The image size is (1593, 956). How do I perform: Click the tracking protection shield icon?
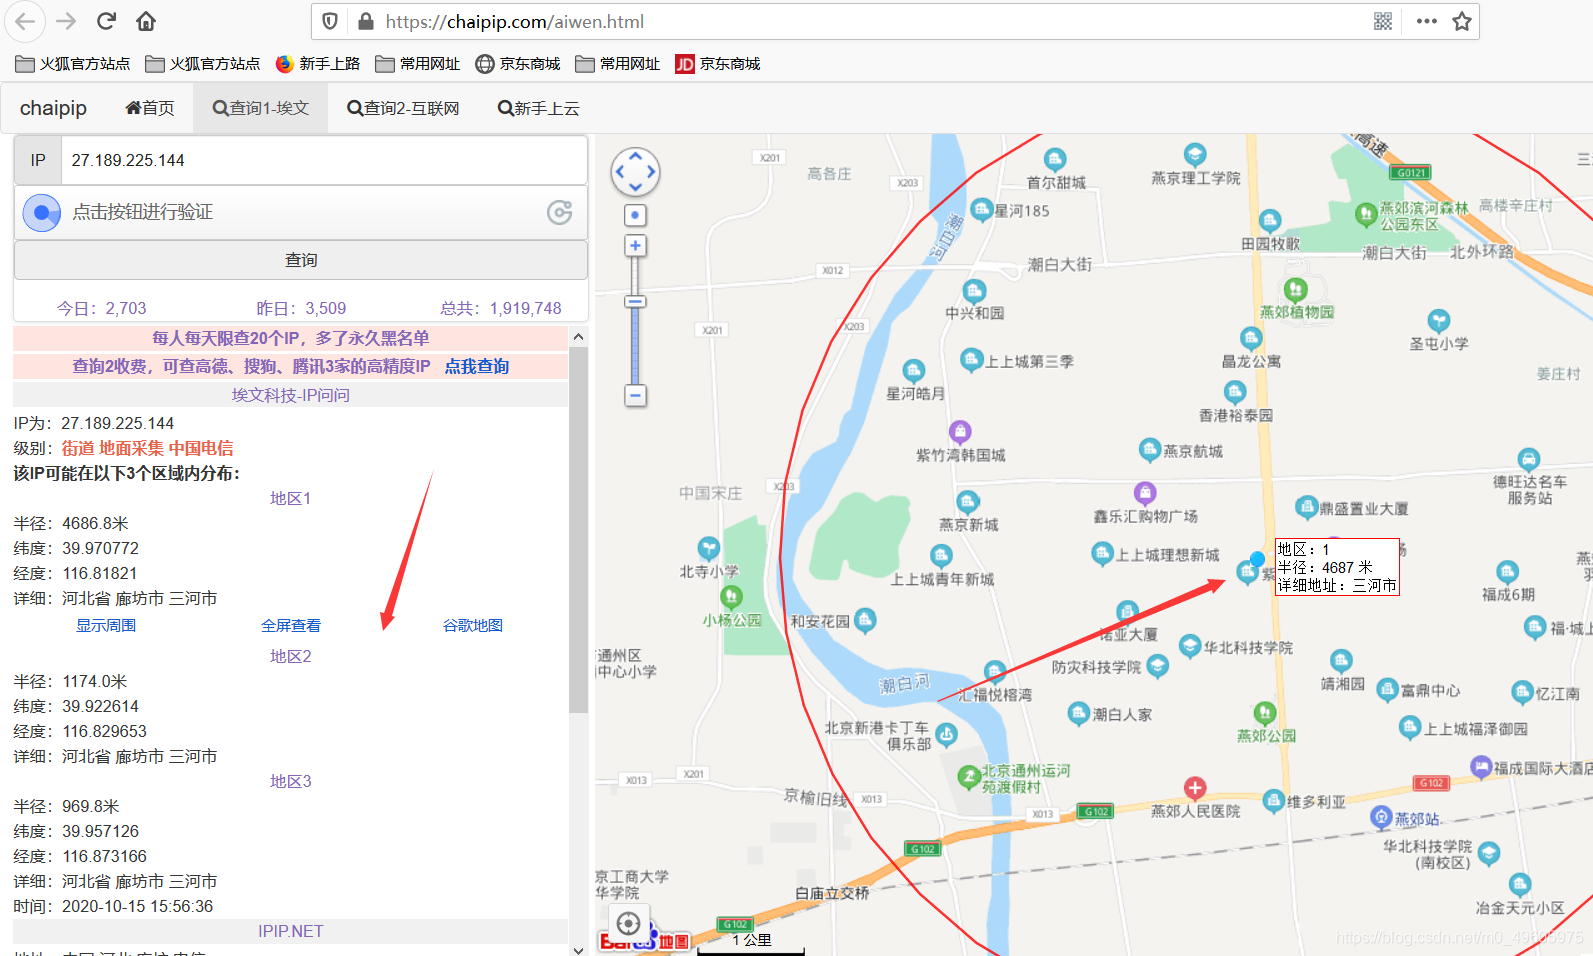point(331,21)
